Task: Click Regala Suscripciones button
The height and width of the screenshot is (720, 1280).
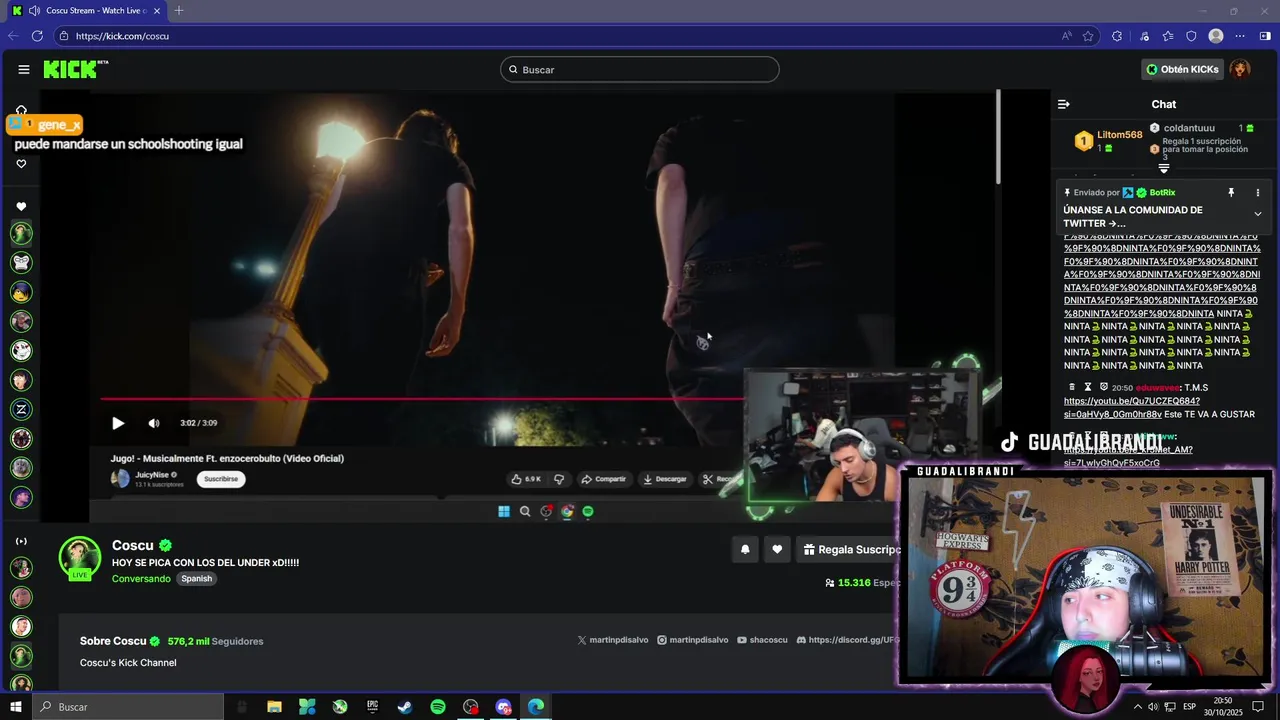Action: [x=850, y=549]
